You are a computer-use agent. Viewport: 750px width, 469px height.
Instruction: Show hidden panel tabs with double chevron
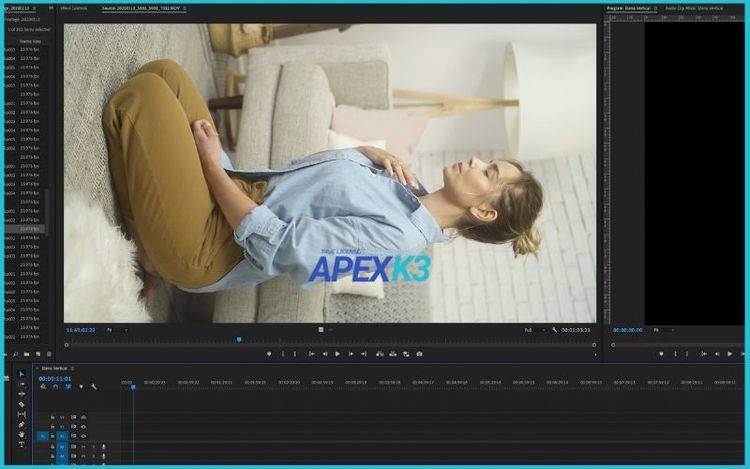51,9
